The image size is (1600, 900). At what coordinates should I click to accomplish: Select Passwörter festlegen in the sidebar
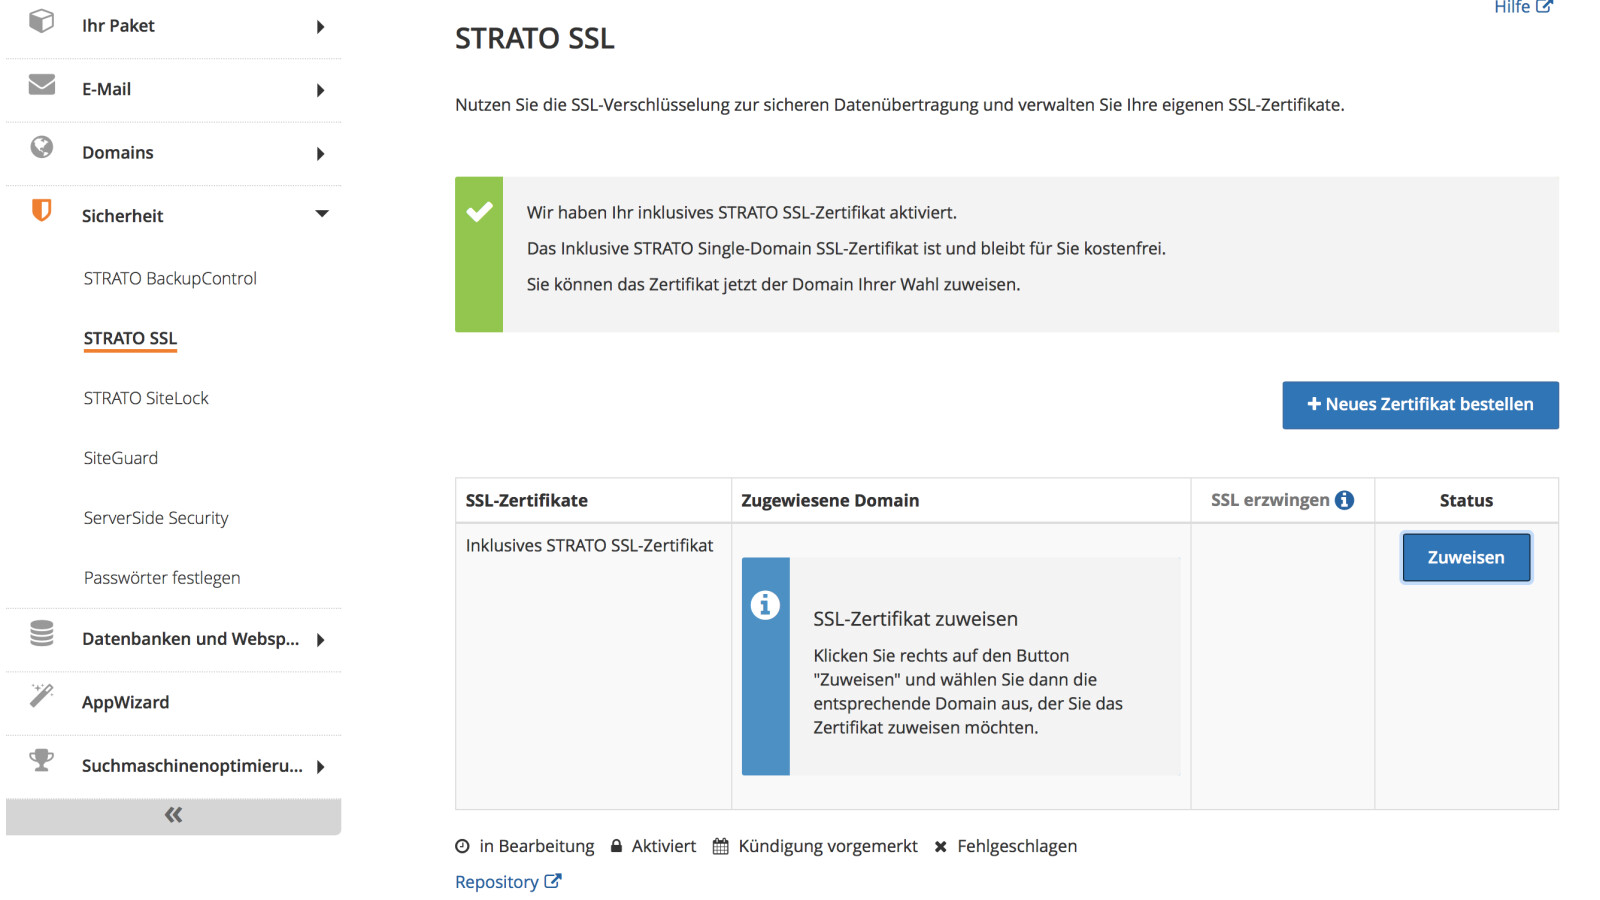161,577
